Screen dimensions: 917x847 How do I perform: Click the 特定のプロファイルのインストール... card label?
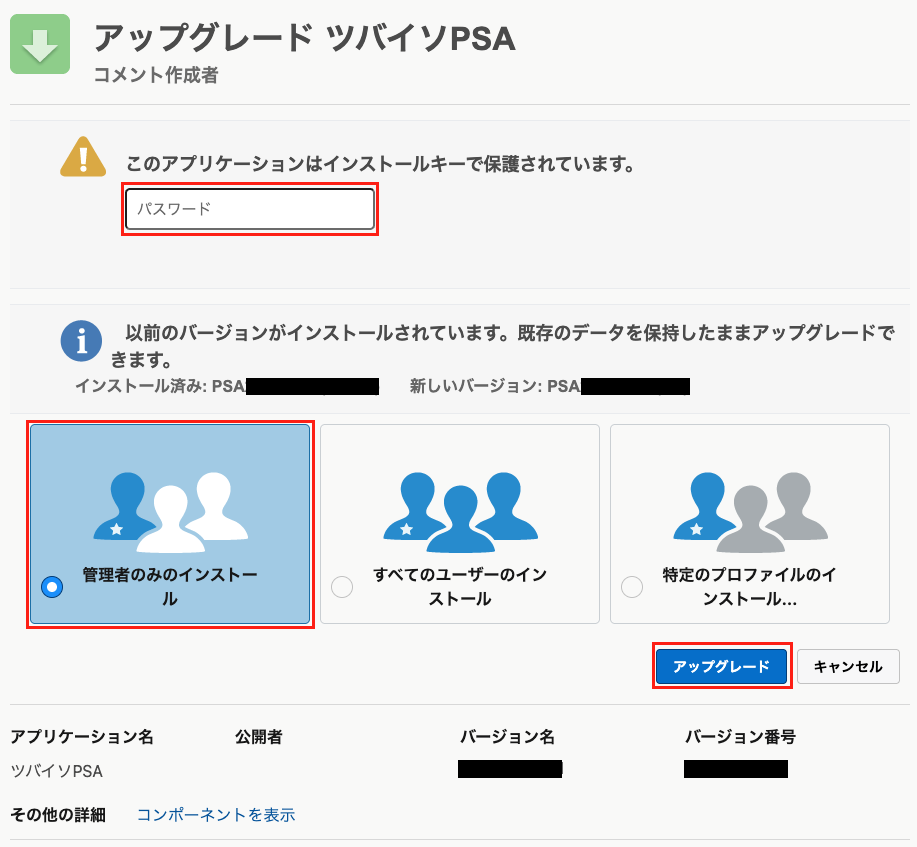click(x=750, y=587)
